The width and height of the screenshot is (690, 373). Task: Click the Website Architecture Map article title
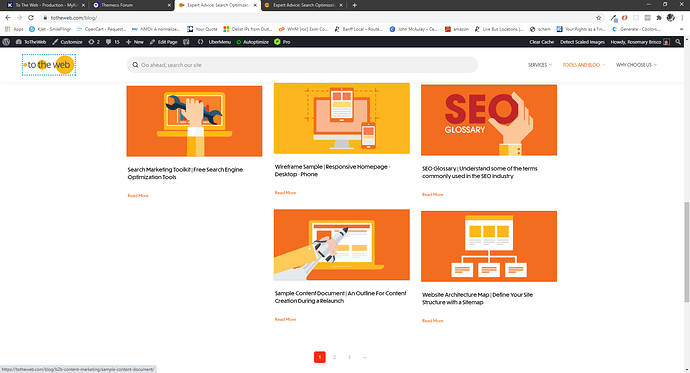[477, 298]
